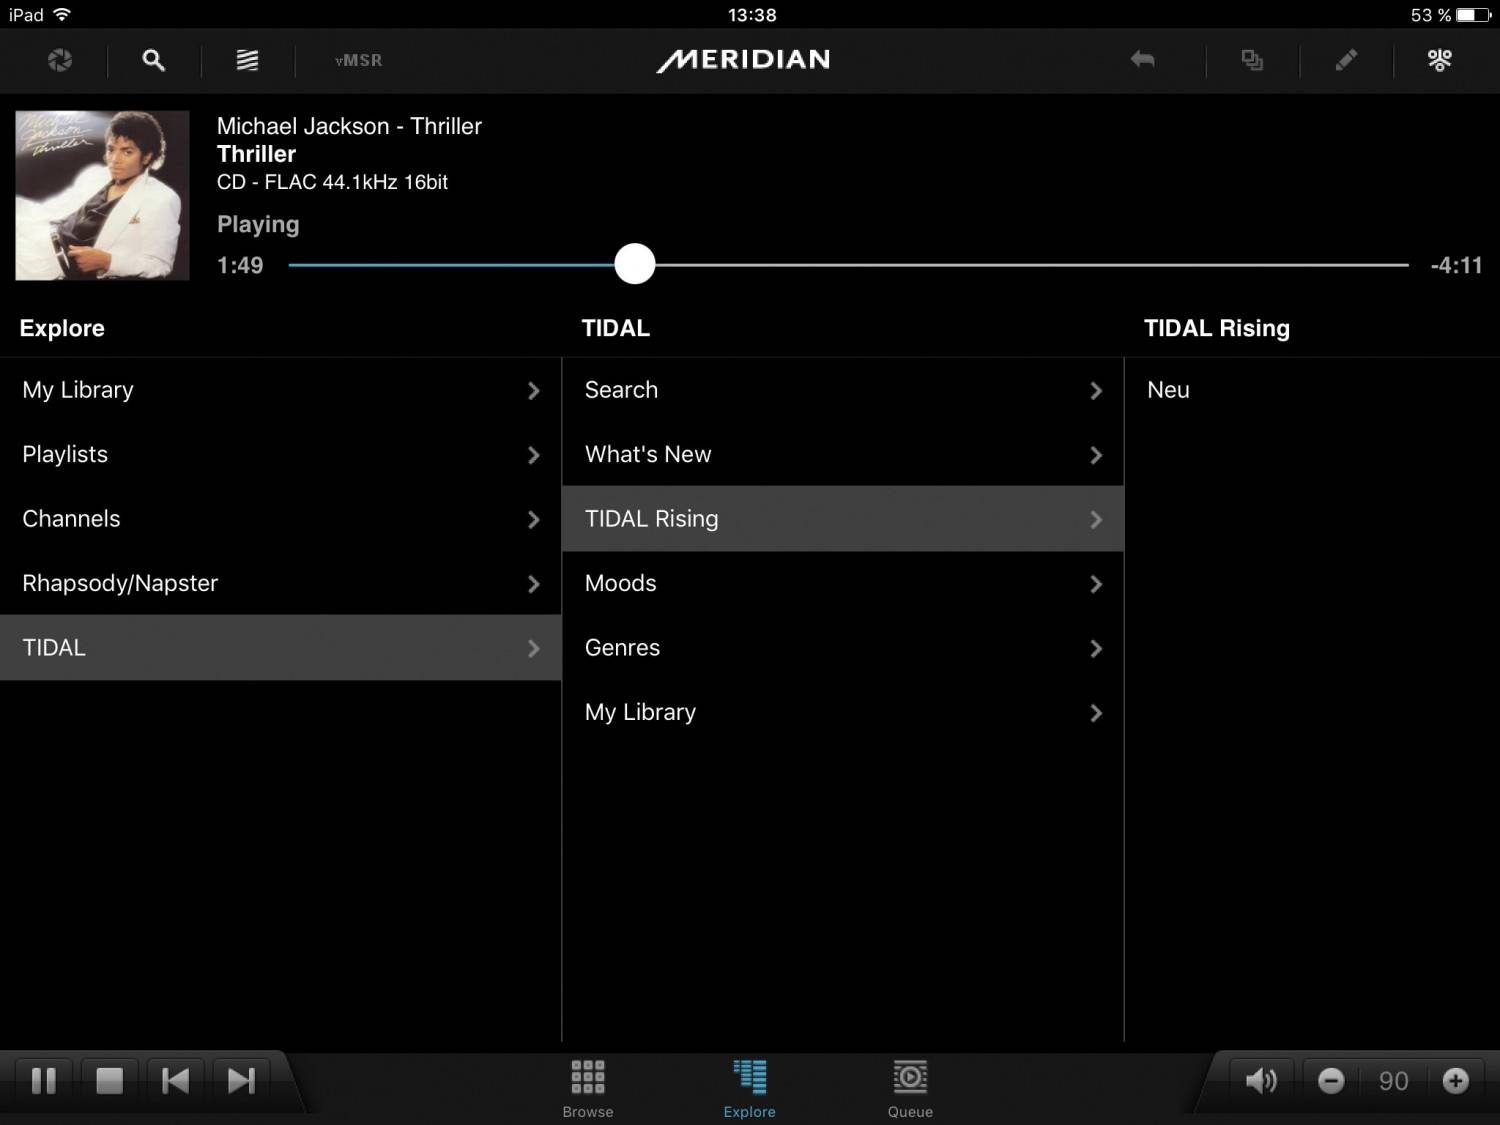1500x1125 pixels.
Task: Open Search in the TIDAL column
Action: click(843, 390)
